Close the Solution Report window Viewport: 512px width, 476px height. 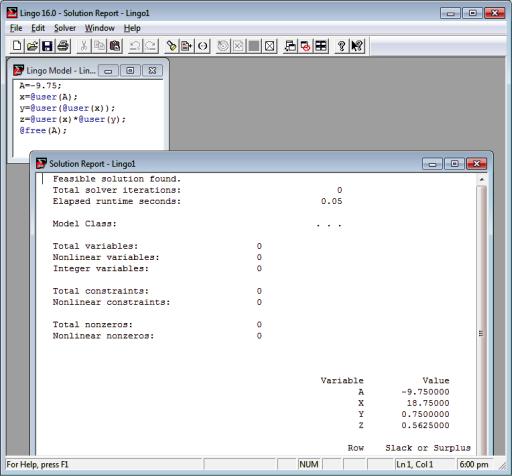tap(477, 164)
